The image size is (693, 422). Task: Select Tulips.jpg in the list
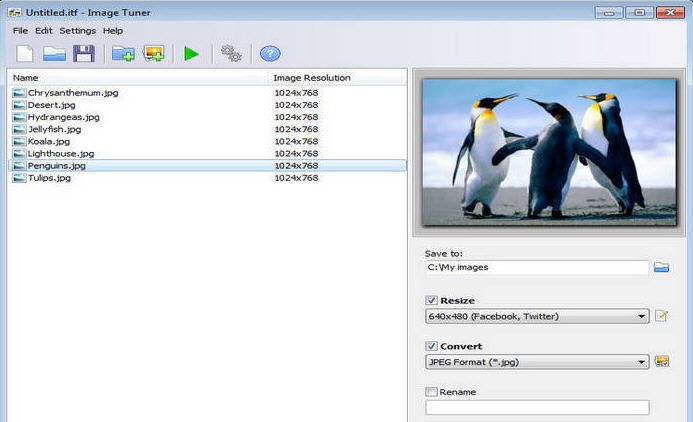pos(49,178)
